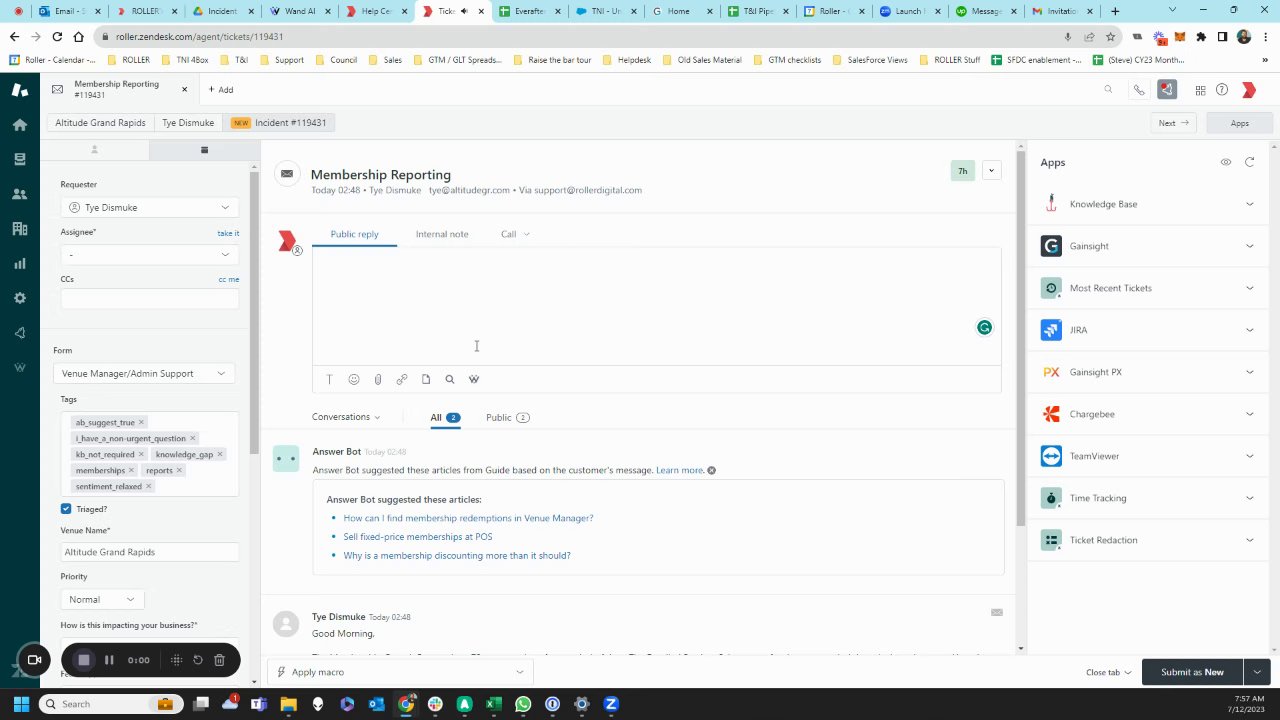Refresh apps using the reload icon
This screenshot has height=720, width=1280.
[x=1249, y=162]
